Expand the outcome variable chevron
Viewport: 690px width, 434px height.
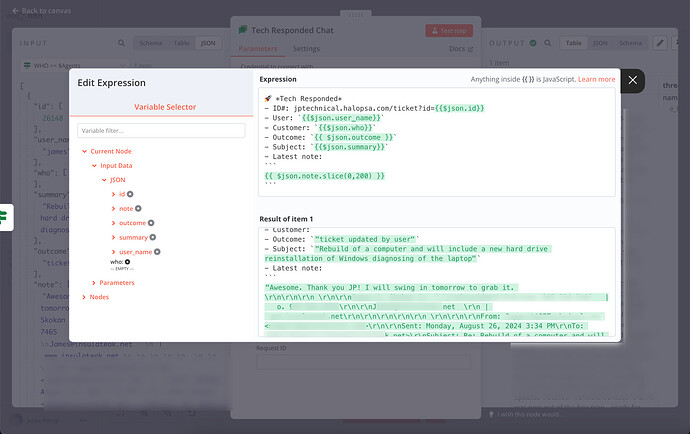pyautogui.click(x=114, y=223)
